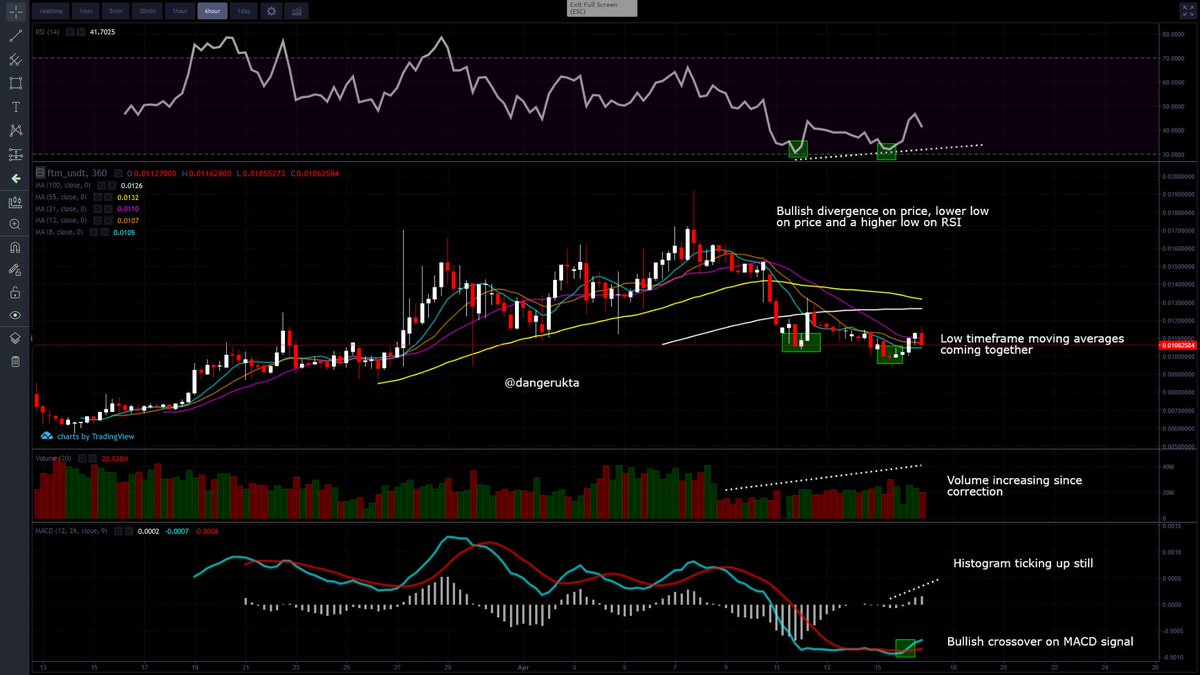This screenshot has width=1200, height=675.
Task: Select the 6hour interval tab
Action: (212, 11)
